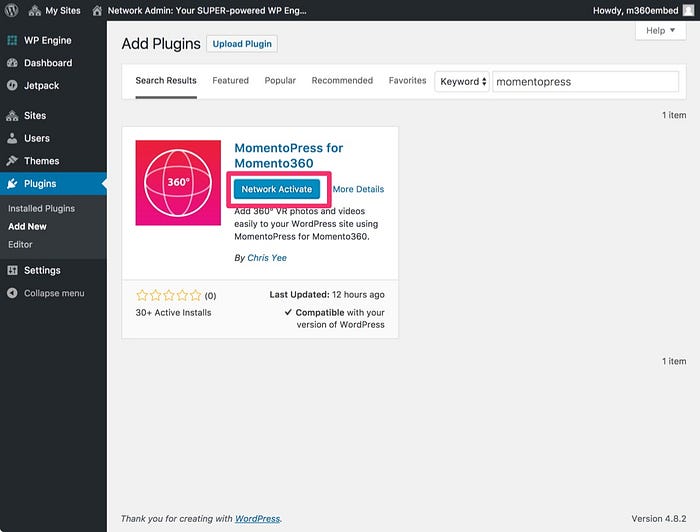
Task: Switch to the Favorites tab
Action: point(408,81)
